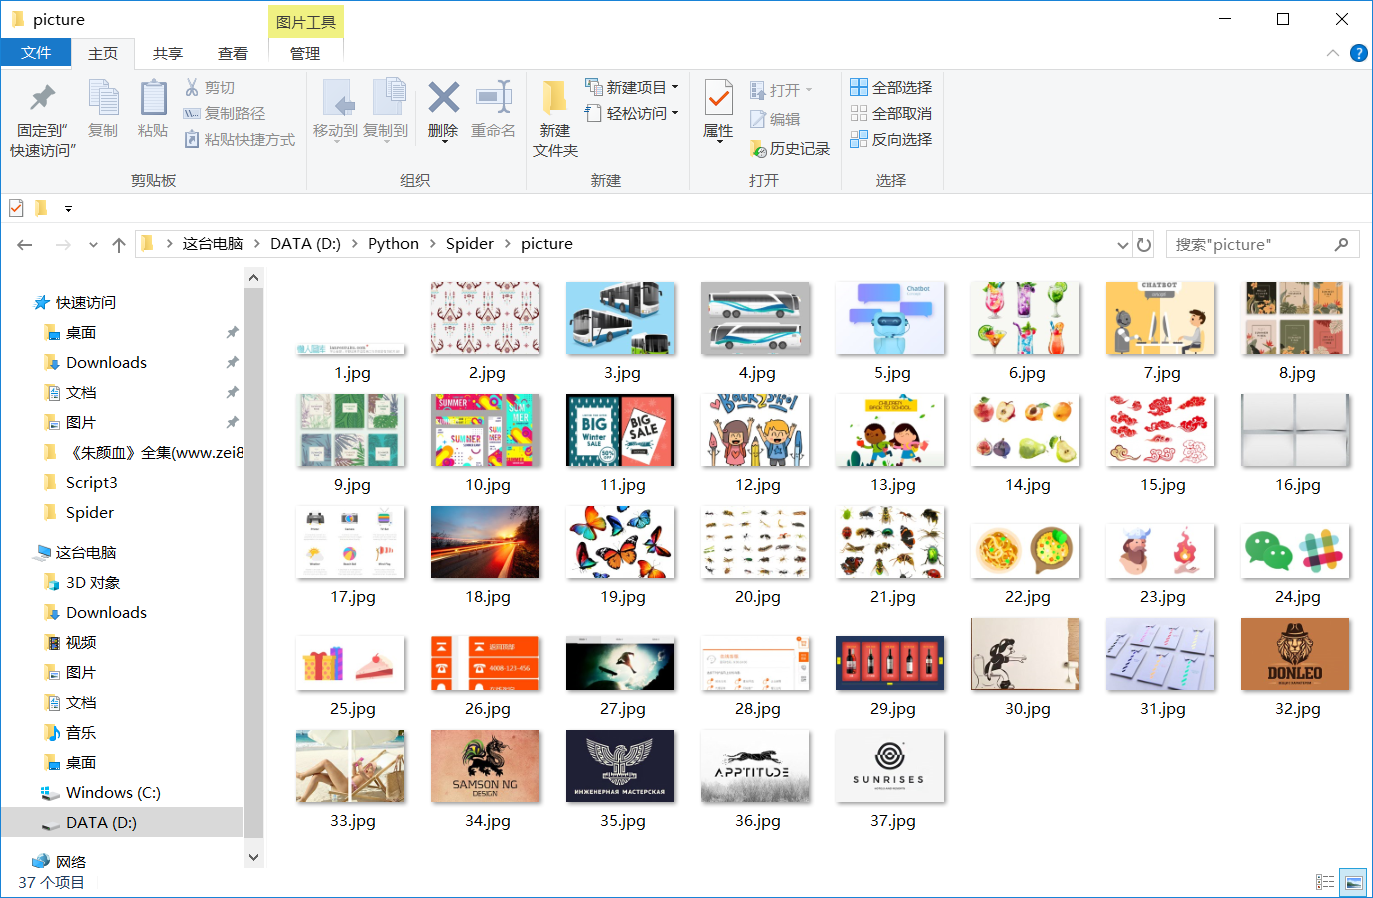Open the address bar history dropdown
Screen dimensions: 1373x898
(1121, 243)
